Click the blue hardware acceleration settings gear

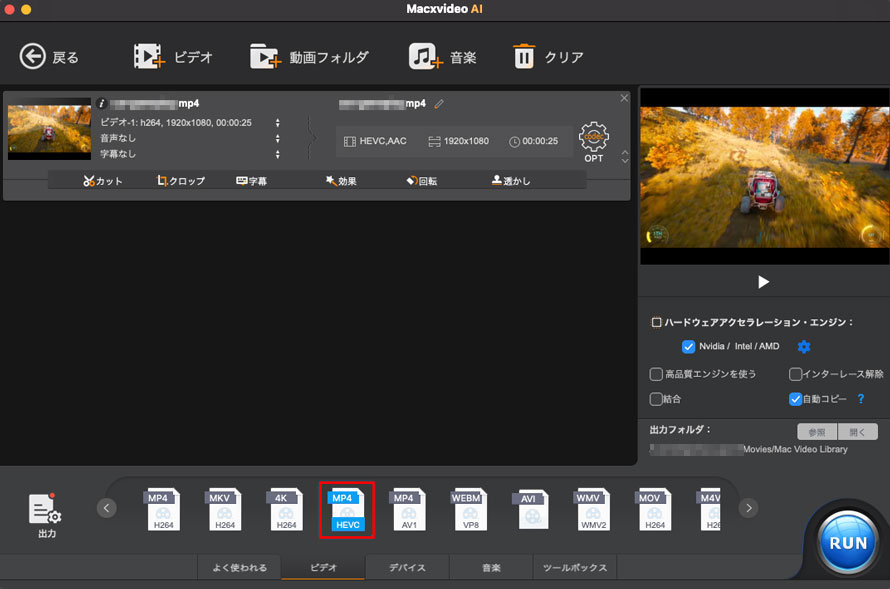click(x=803, y=346)
